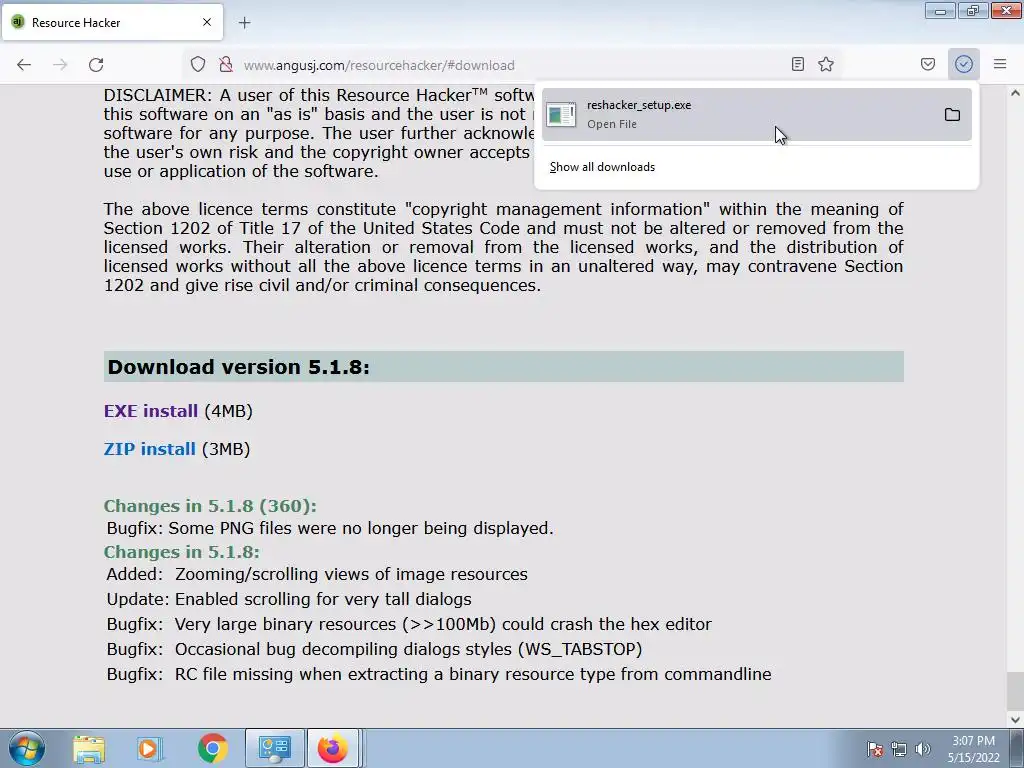Click the reshacker_setup.exe file icon
This screenshot has width=1024, height=768.
tap(561, 115)
